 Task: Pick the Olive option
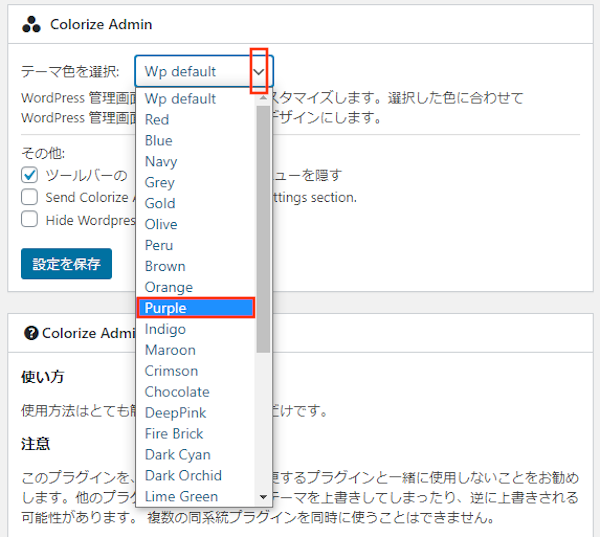coord(196,224)
